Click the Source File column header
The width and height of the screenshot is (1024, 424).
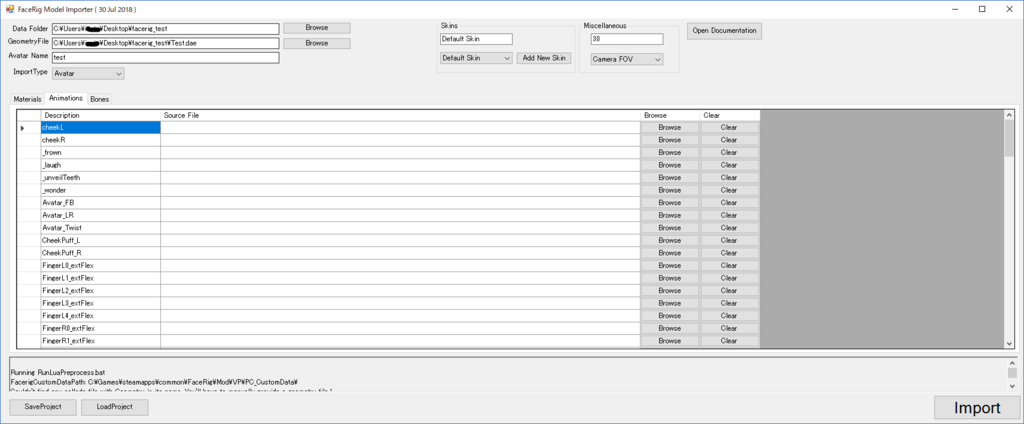(x=400, y=115)
